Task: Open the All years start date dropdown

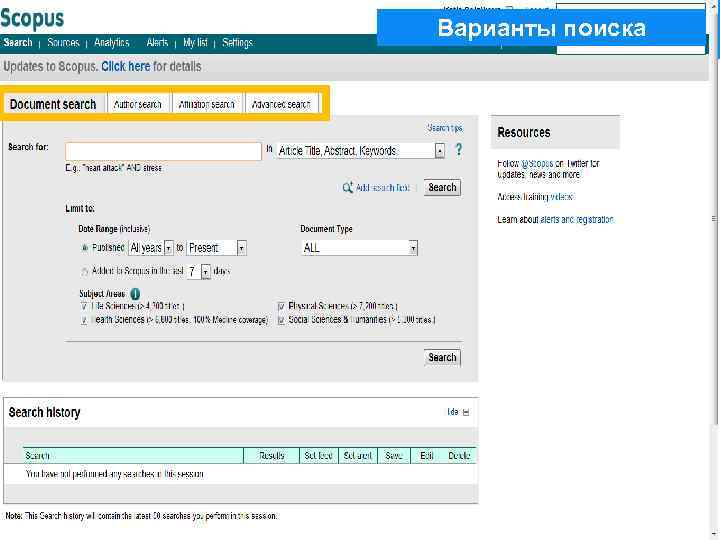Action: [151, 248]
